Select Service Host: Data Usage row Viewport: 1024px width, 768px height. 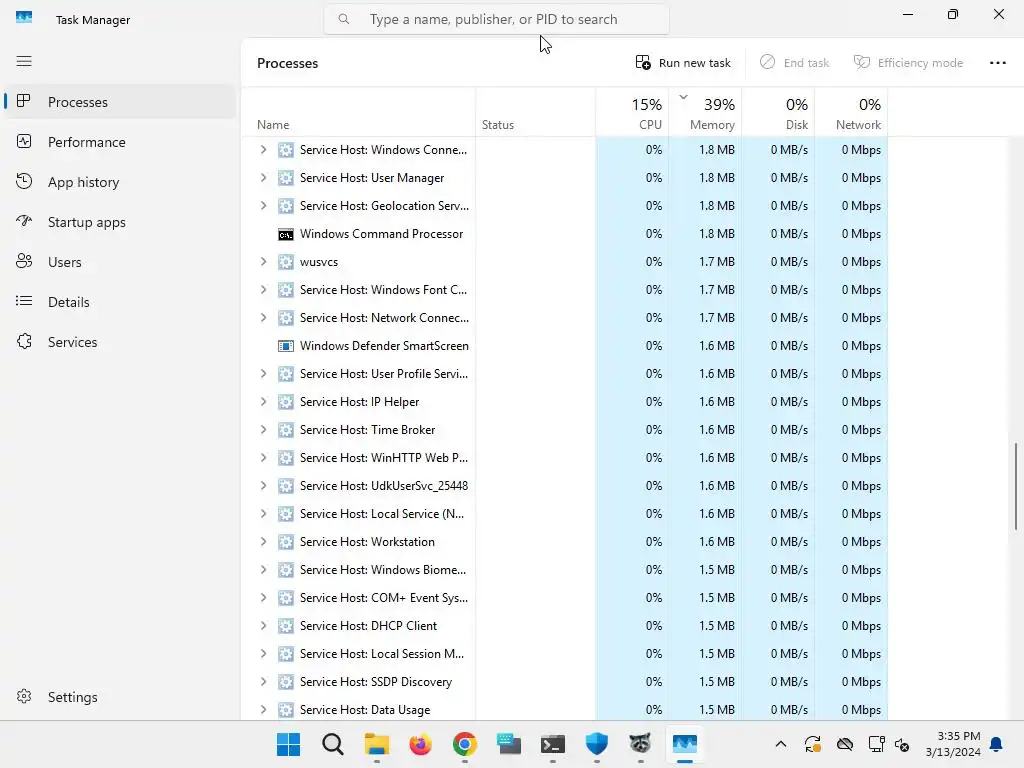(564, 710)
